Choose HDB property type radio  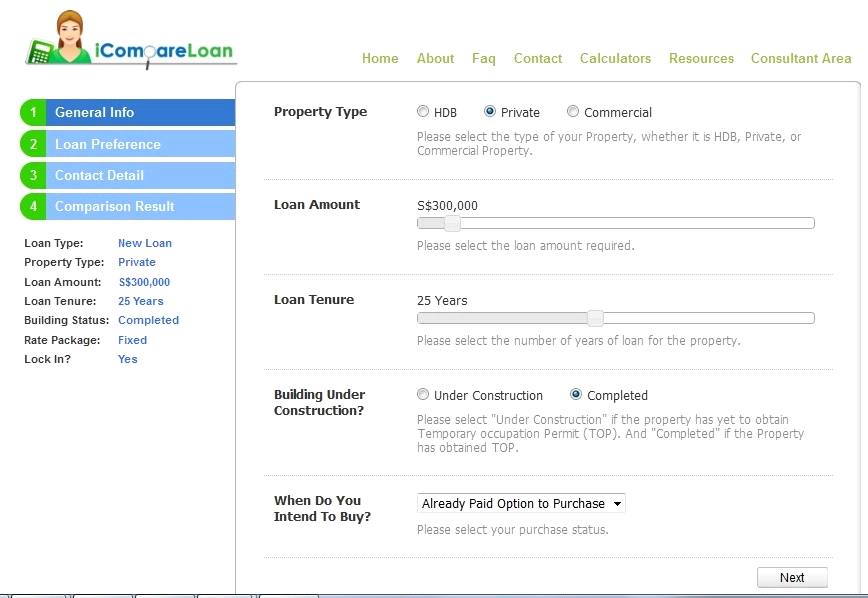click(x=423, y=111)
